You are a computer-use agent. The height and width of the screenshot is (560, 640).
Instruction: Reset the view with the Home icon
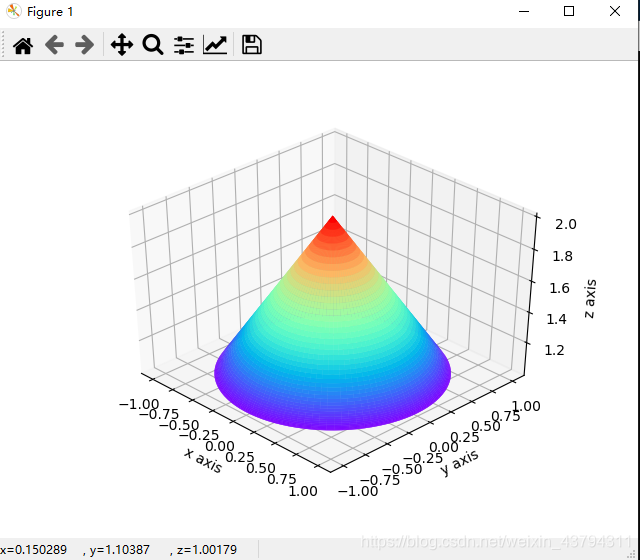pos(23,45)
